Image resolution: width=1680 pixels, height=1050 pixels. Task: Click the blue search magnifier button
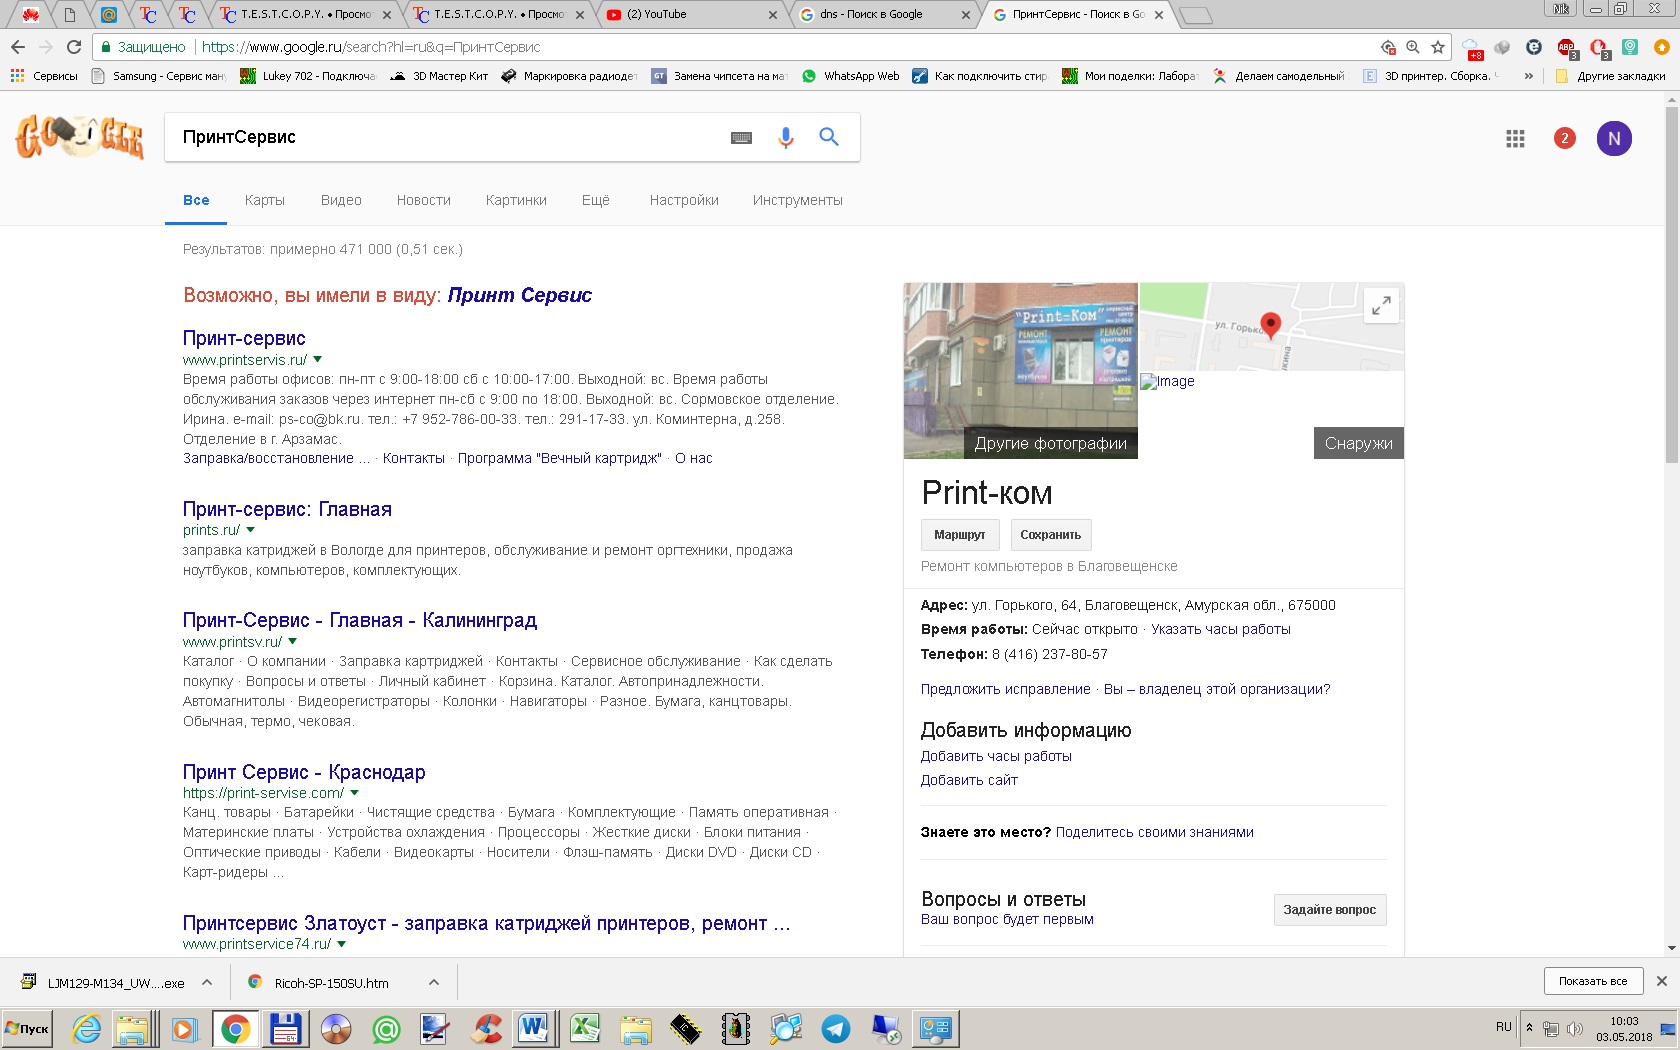coord(829,137)
